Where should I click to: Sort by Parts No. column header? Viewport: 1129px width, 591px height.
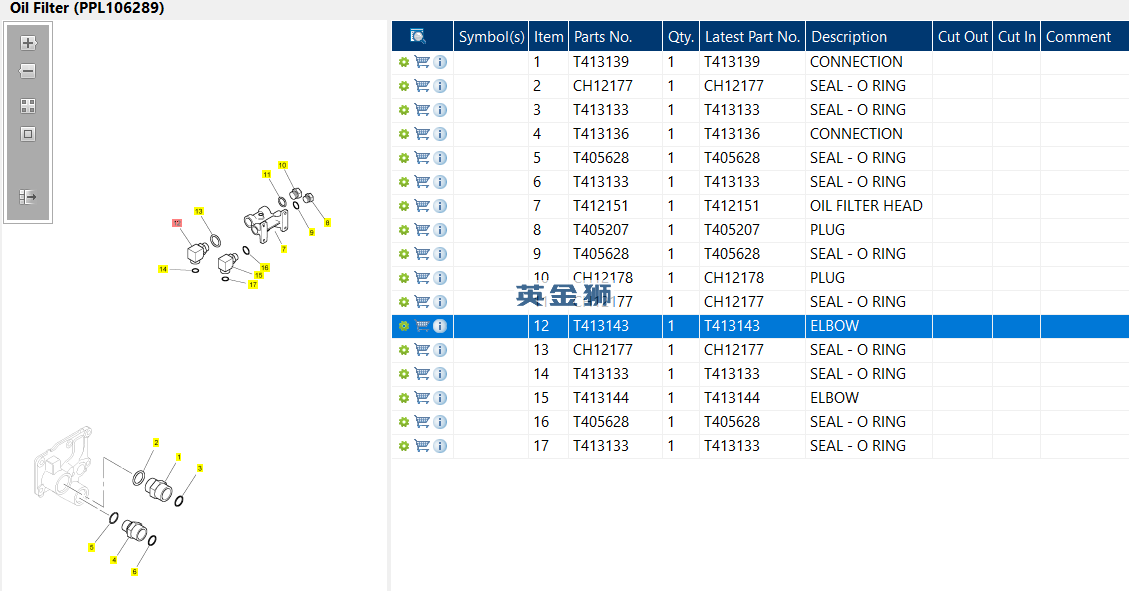603,37
